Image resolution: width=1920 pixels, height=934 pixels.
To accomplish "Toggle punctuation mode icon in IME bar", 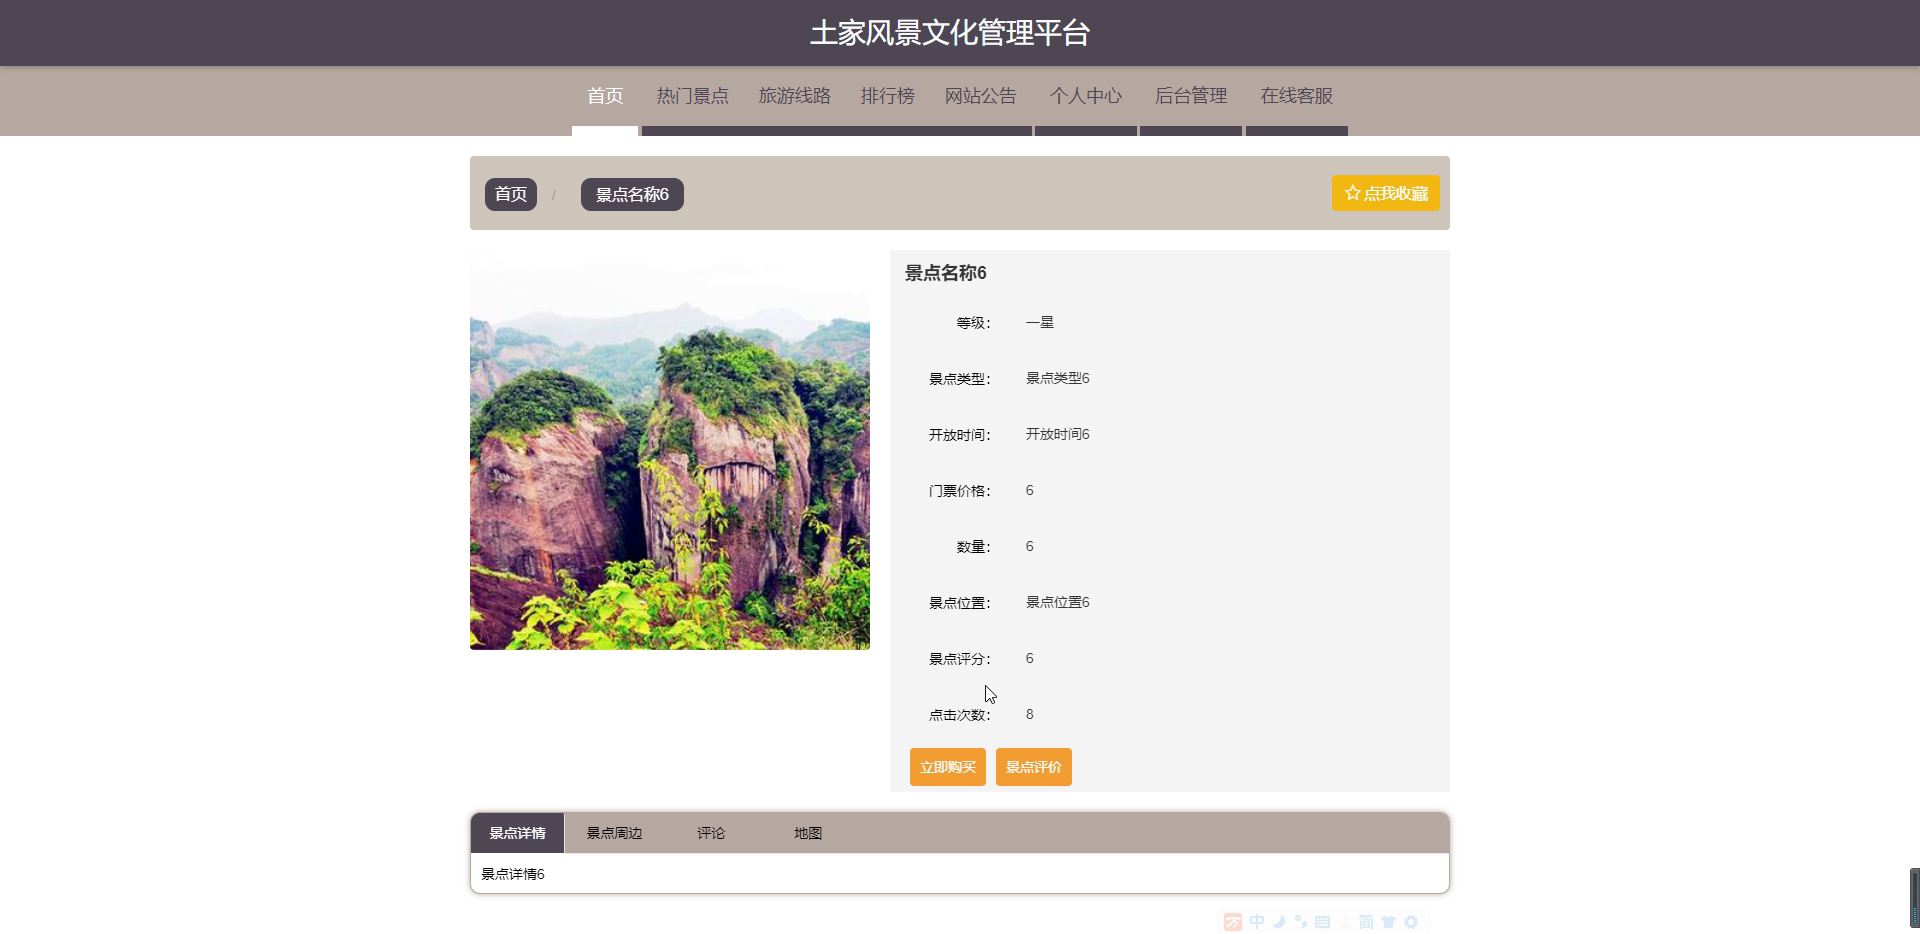I will (1301, 922).
